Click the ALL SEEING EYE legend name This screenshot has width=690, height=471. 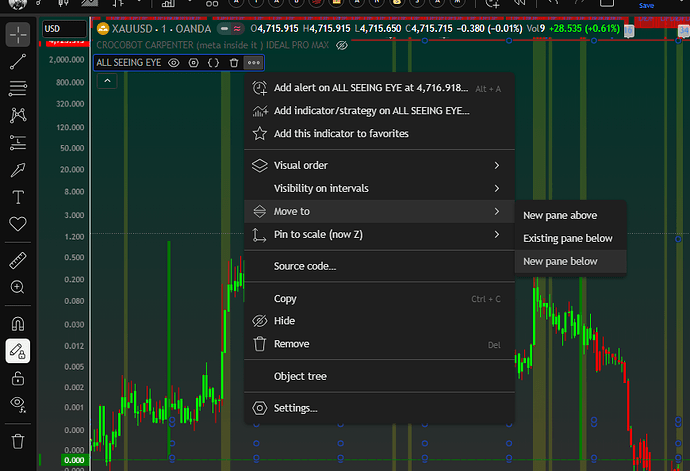click(128, 63)
